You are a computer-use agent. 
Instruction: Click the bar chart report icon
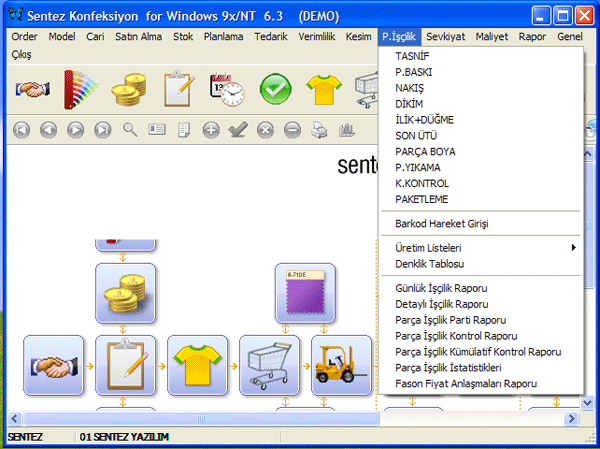click(347, 130)
